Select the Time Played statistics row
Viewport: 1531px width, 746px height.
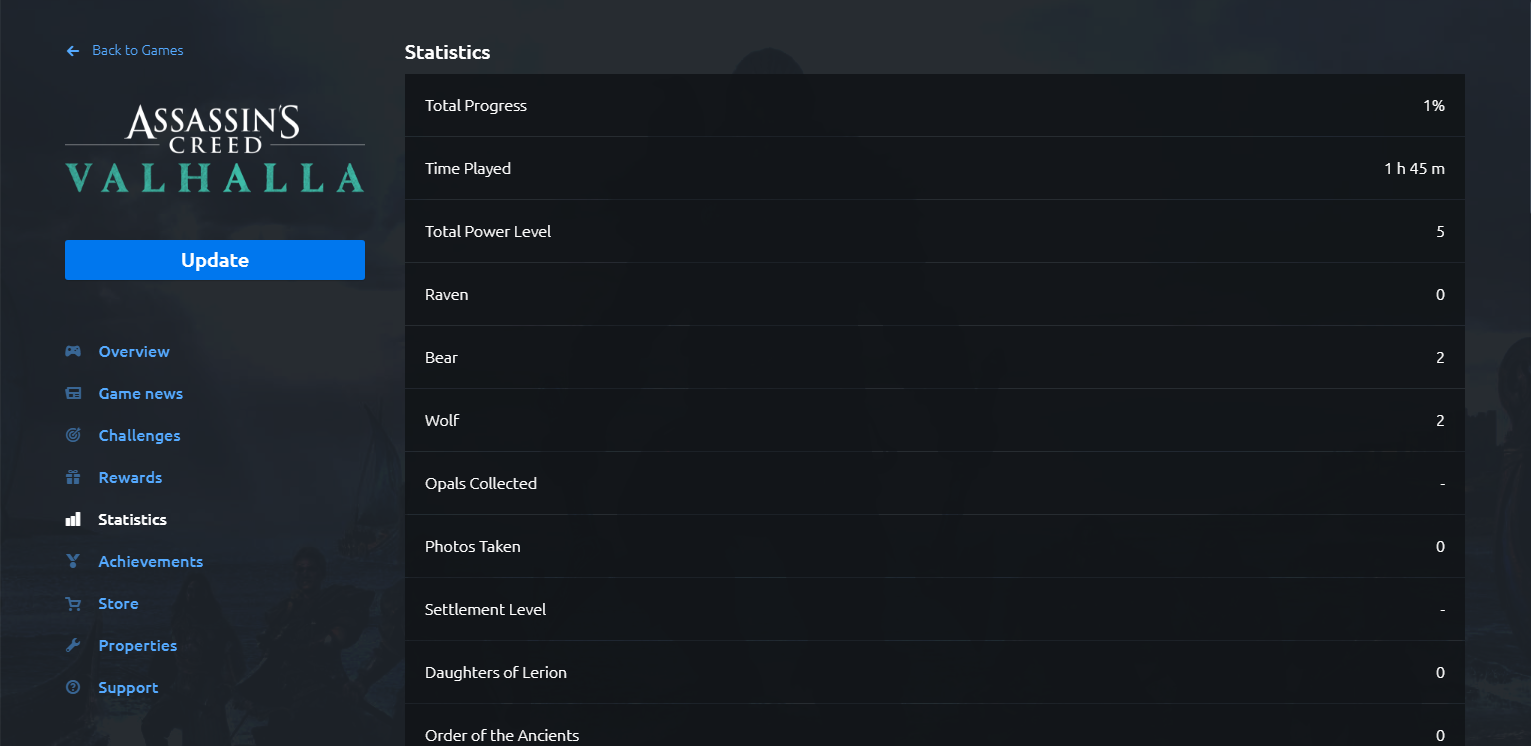pos(935,168)
